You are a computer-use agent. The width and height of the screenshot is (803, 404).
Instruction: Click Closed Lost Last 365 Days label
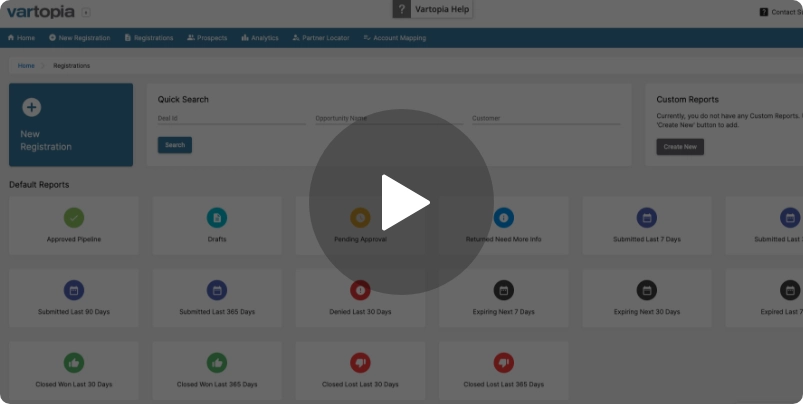click(503, 385)
